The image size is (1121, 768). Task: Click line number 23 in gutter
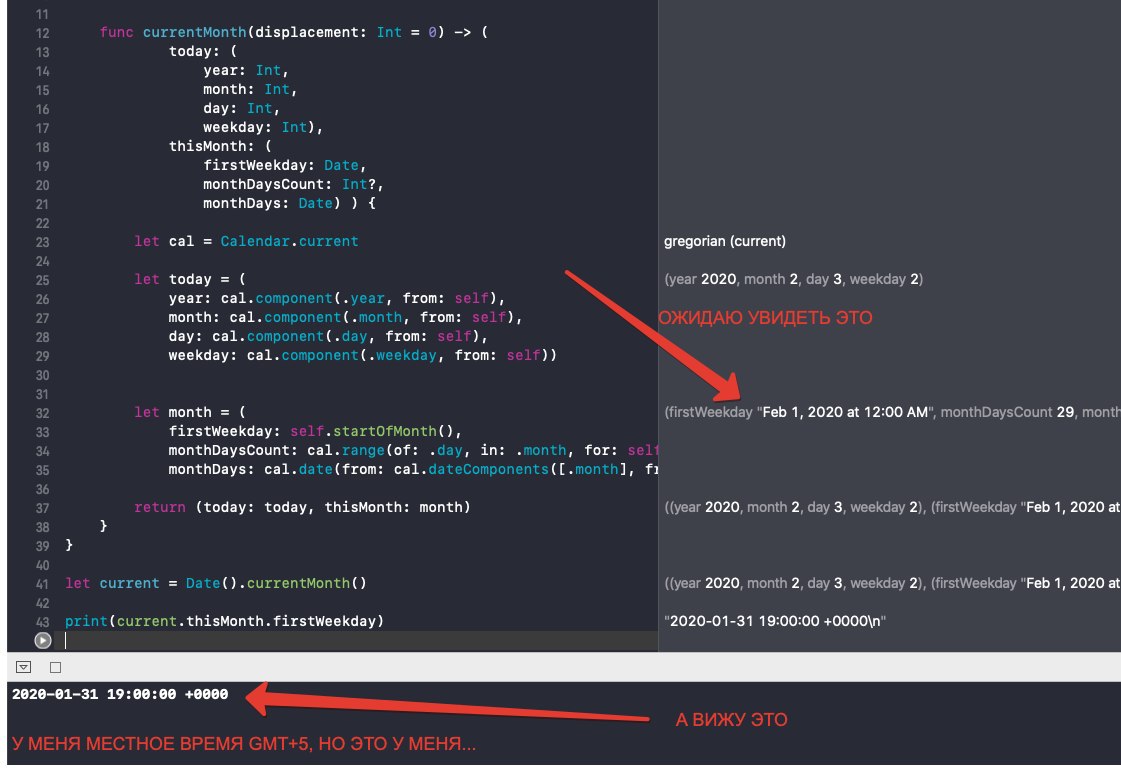point(42,242)
